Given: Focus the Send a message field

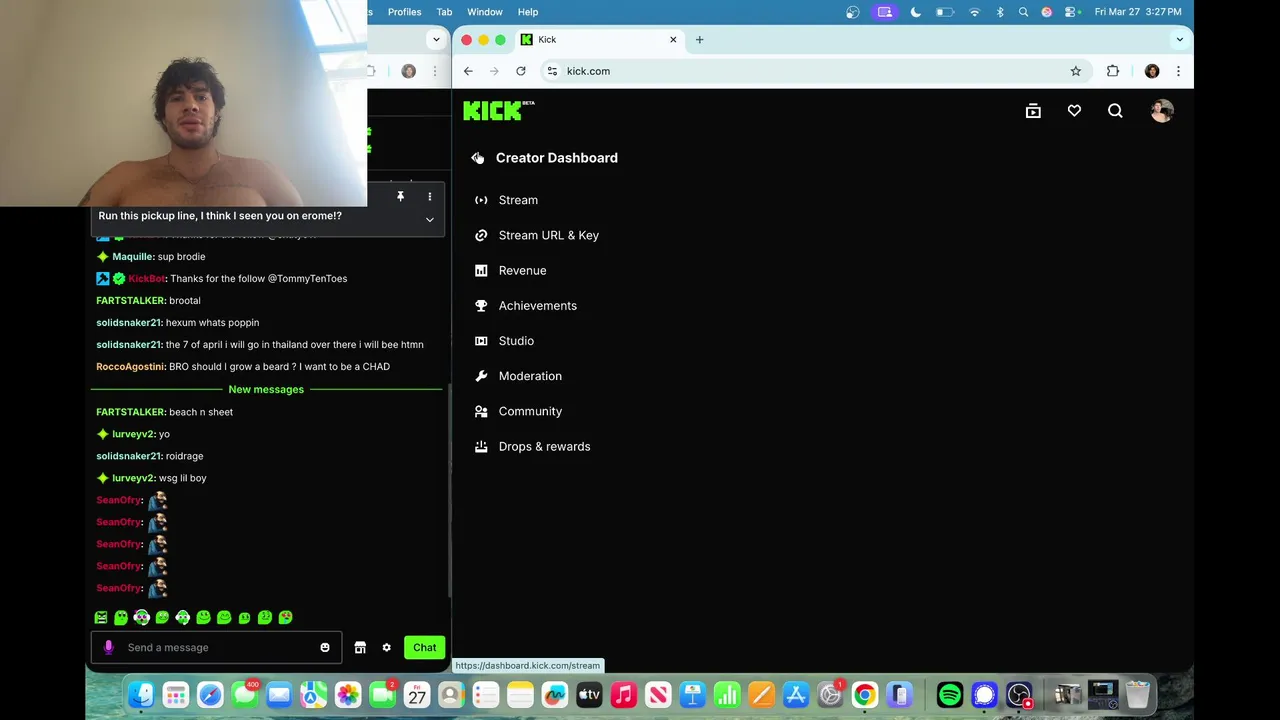Looking at the screenshot, I should pyautogui.click(x=216, y=647).
